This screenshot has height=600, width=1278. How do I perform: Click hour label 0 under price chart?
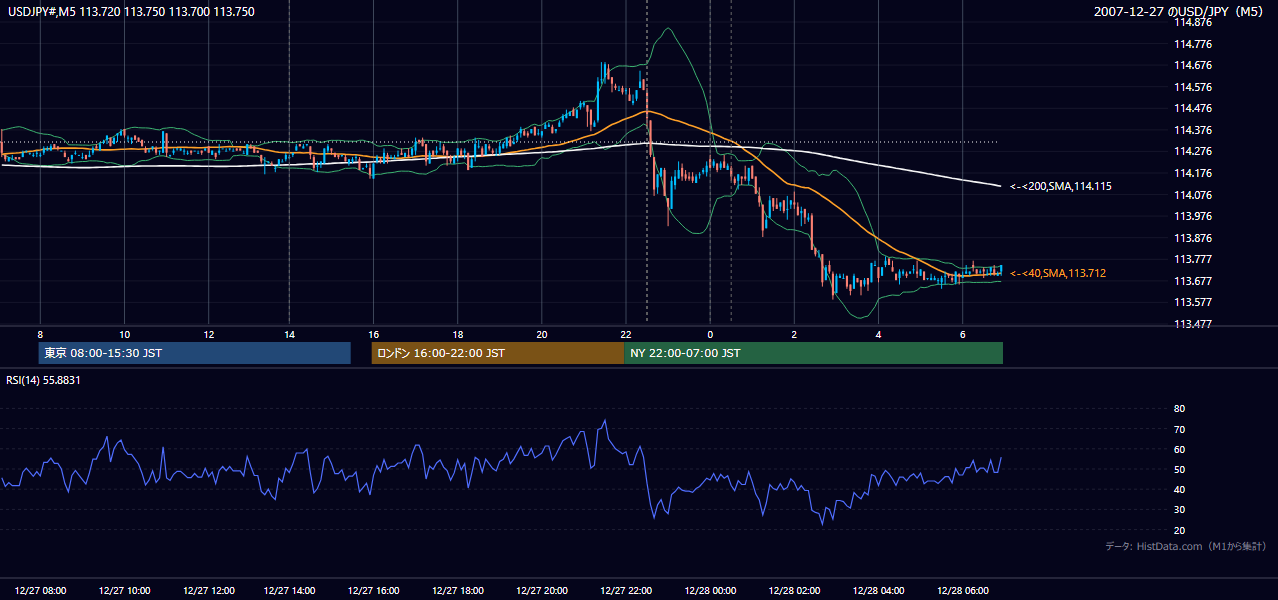710,334
